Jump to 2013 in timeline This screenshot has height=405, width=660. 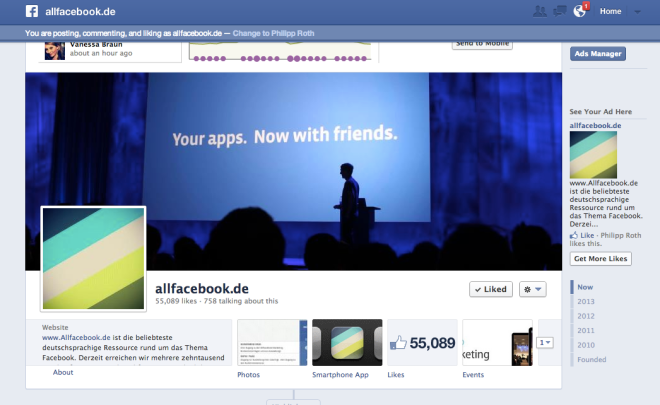(585, 301)
